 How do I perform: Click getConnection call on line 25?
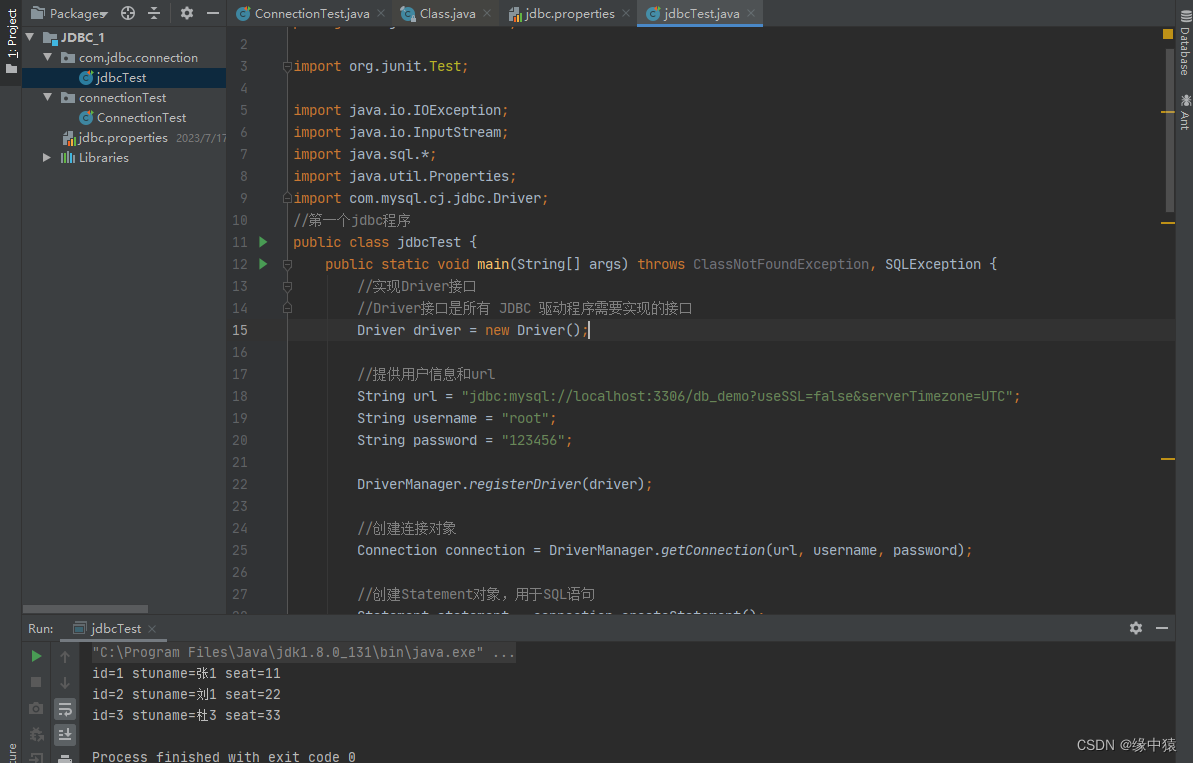pos(712,551)
